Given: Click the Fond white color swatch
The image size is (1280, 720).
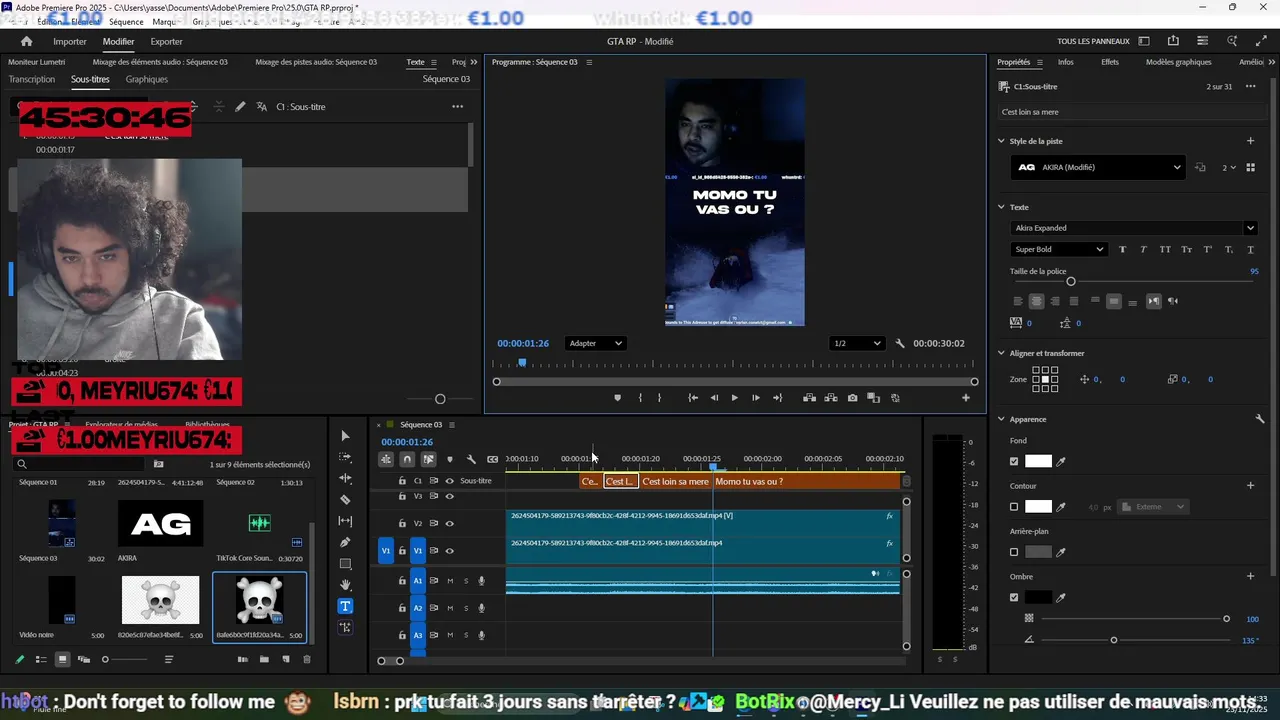Looking at the screenshot, I should point(1038,461).
